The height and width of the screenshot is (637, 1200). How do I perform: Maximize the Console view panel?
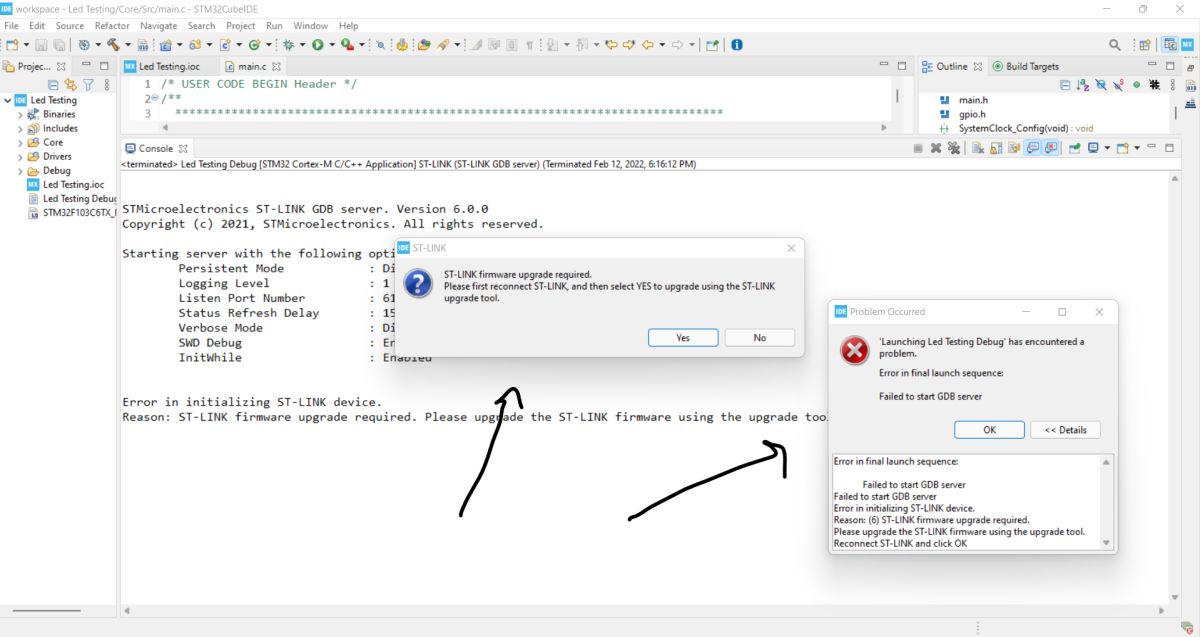coord(1169,148)
